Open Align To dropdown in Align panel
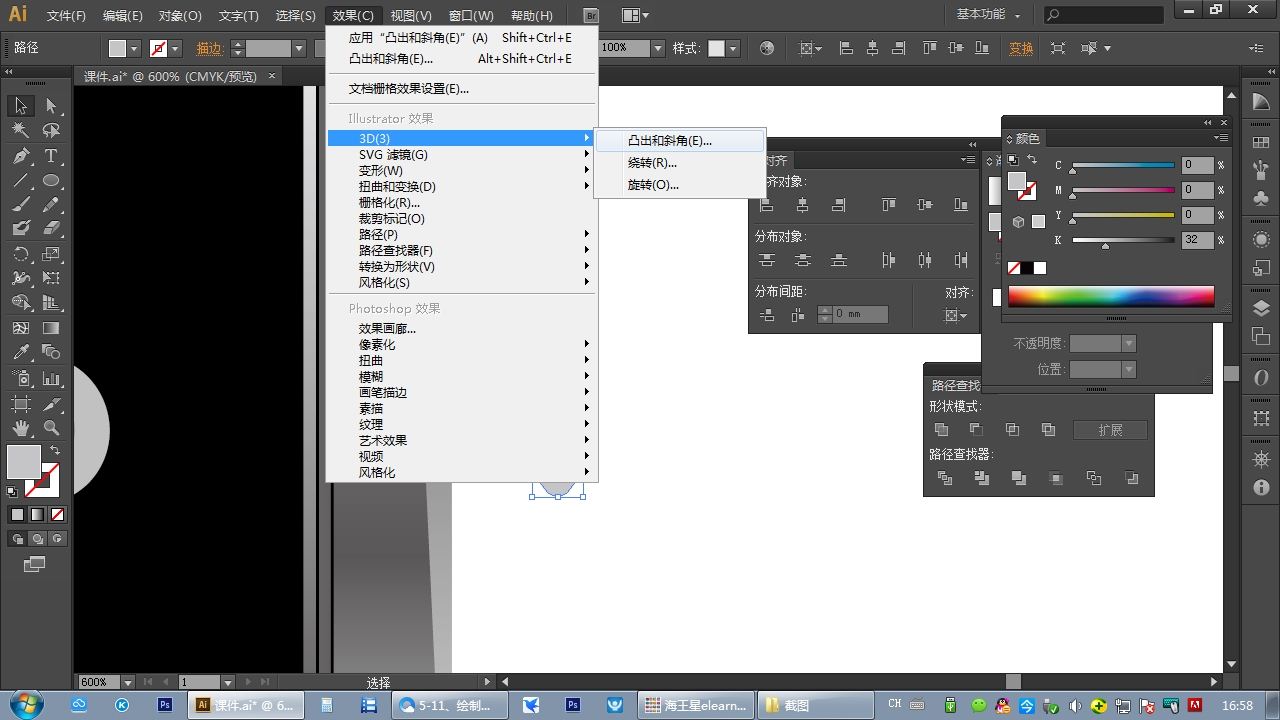Image resolution: width=1280 pixels, height=720 pixels. tap(957, 316)
